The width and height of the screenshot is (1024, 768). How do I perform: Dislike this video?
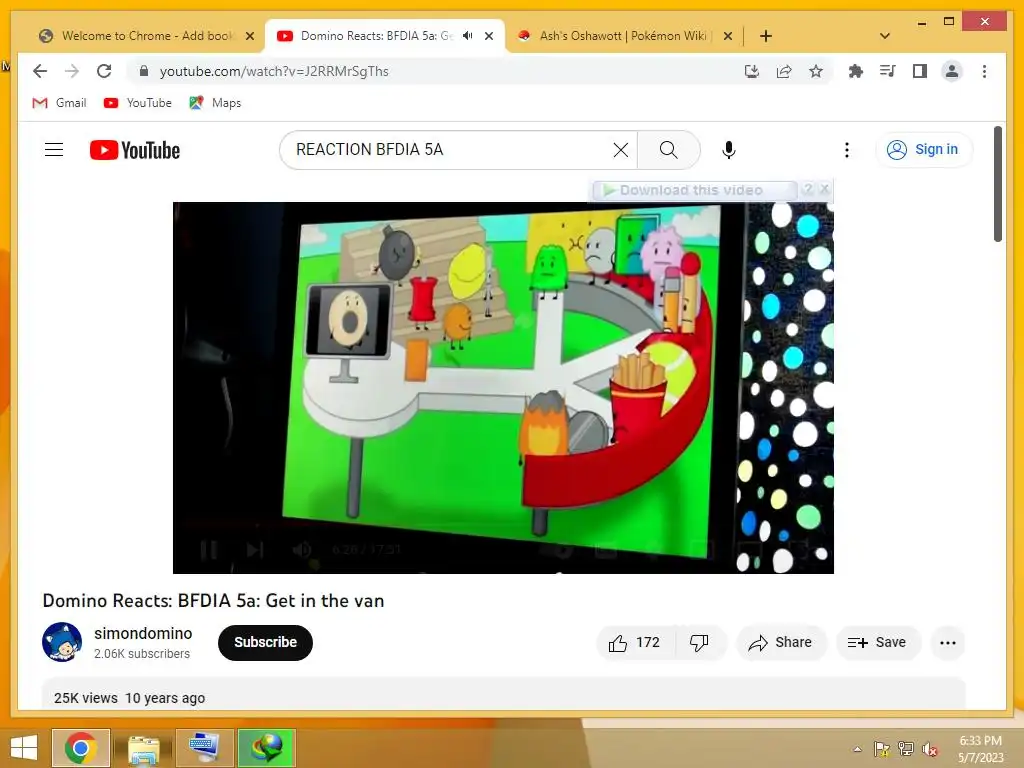[699, 643]
